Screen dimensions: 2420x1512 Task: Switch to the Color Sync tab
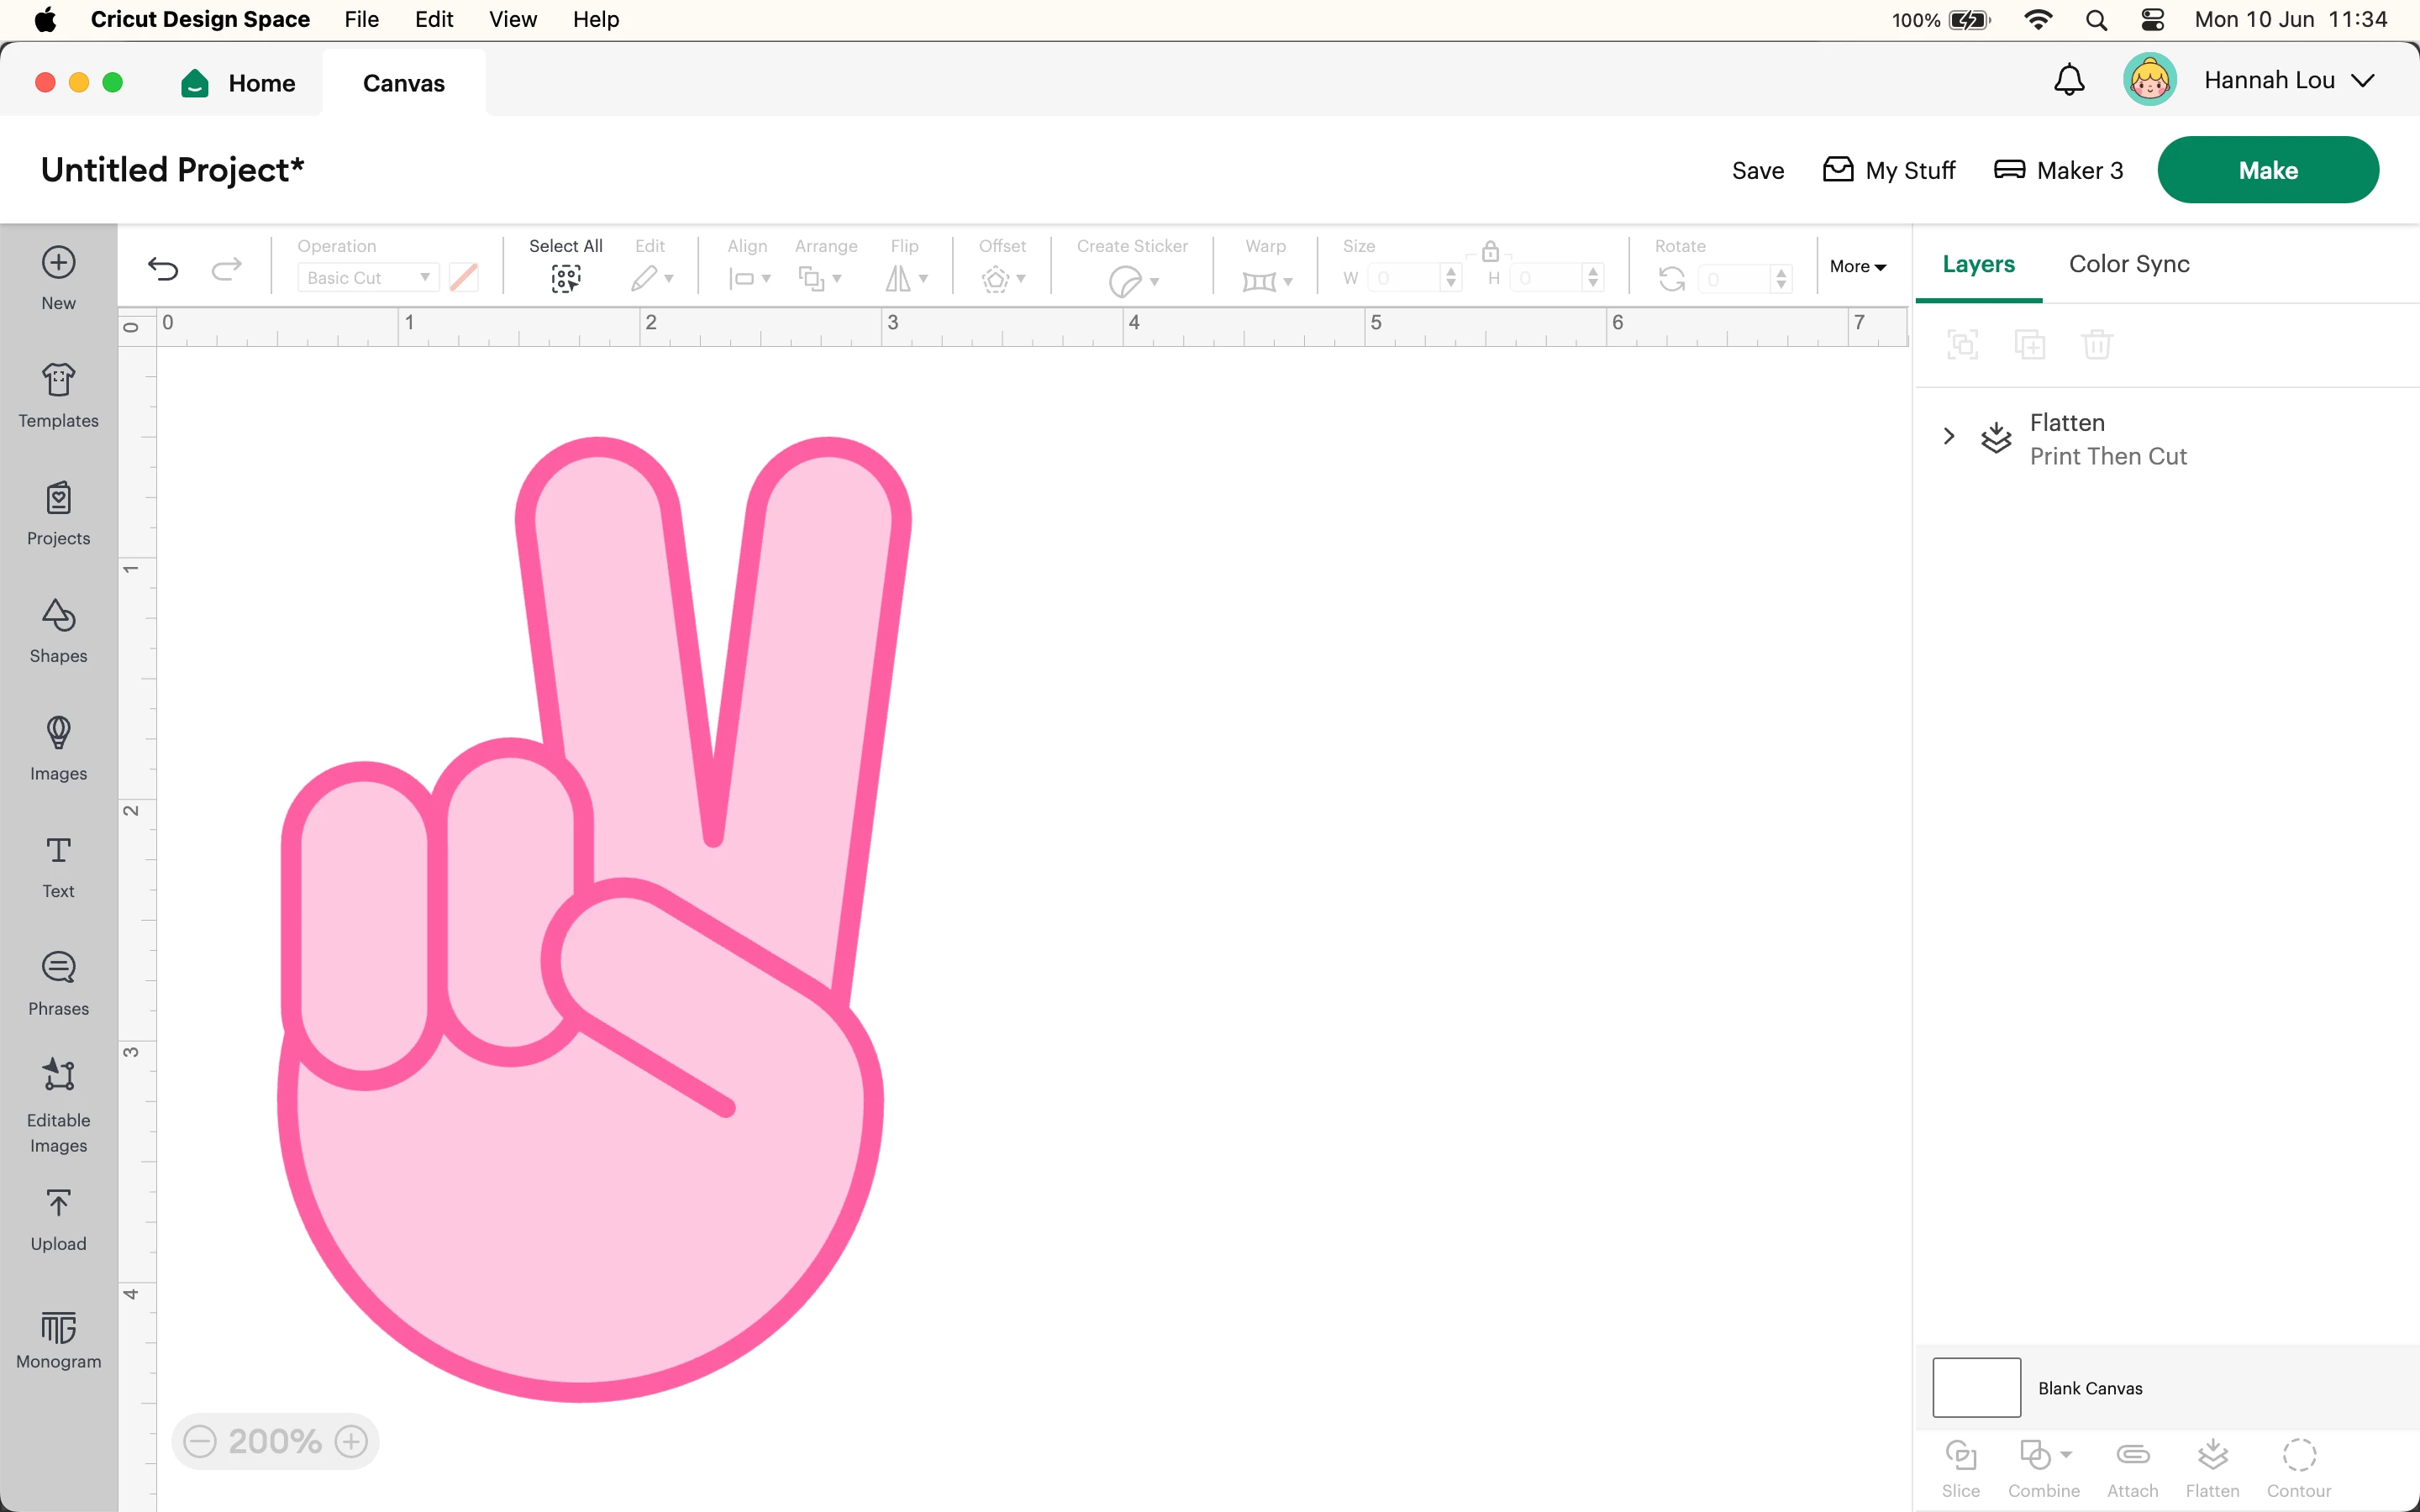(2128, 264)
